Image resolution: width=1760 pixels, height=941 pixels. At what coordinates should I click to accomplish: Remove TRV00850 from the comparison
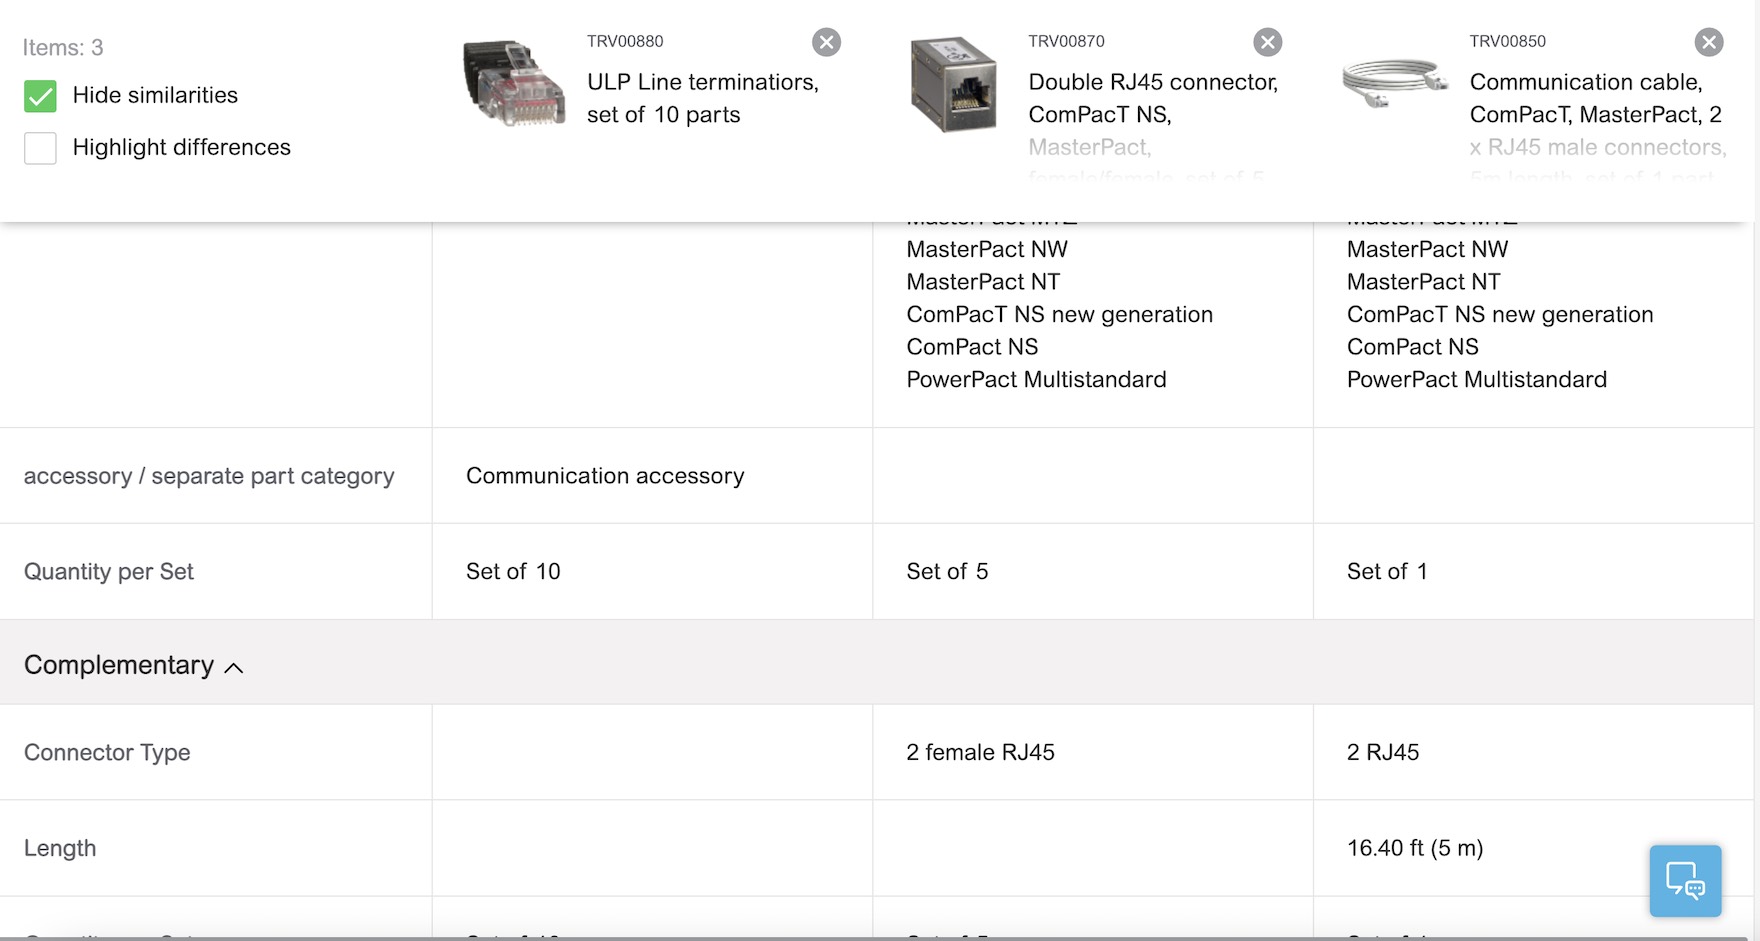point(1709,42)
